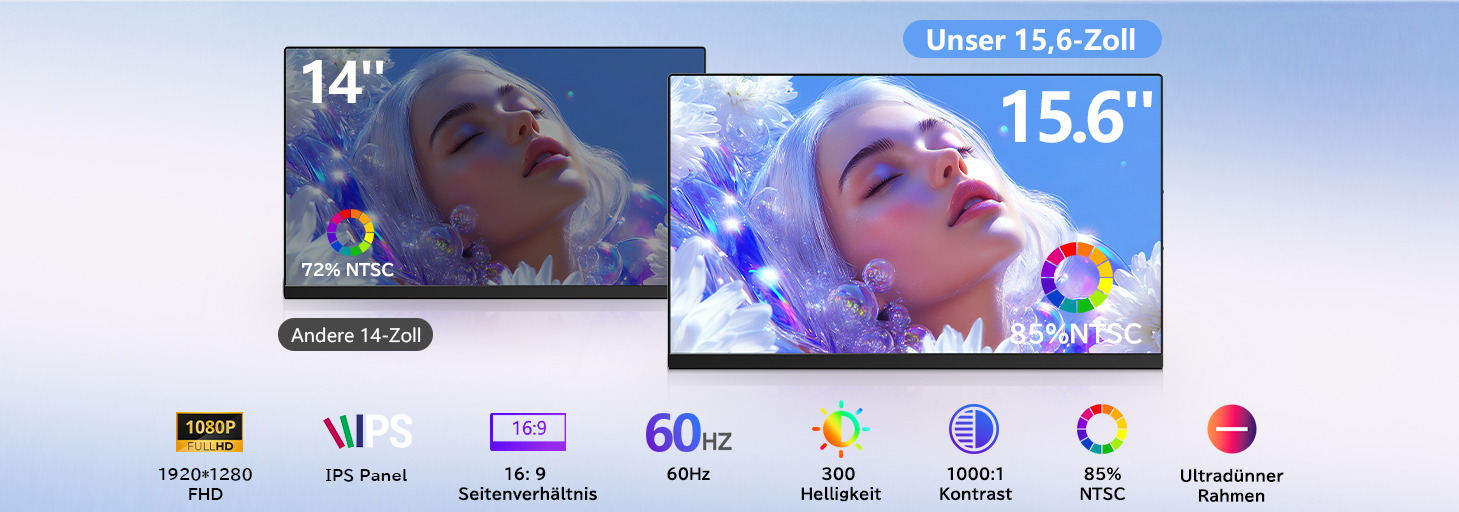
Task: Click the 1080P Full HD icon
Action: coord(209,432)
